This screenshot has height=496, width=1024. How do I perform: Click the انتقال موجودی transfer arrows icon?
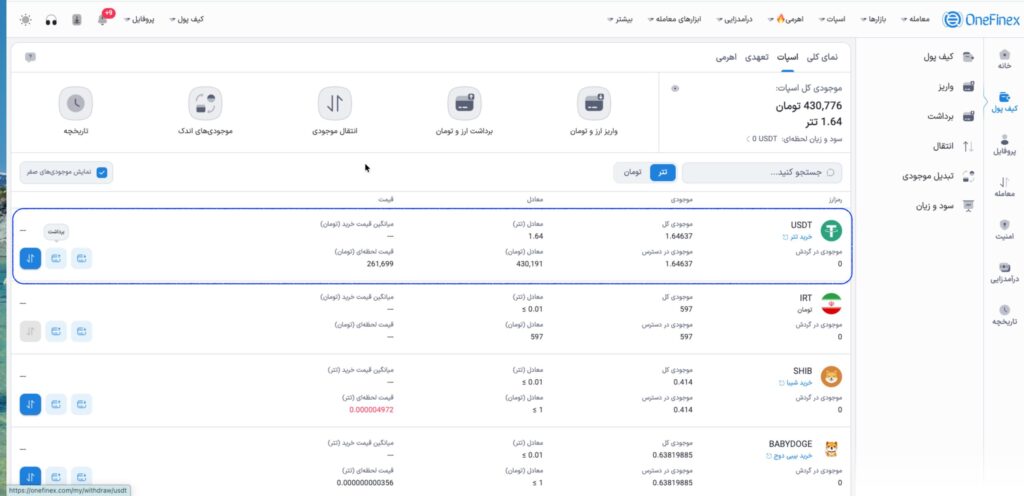pos(334,103)
